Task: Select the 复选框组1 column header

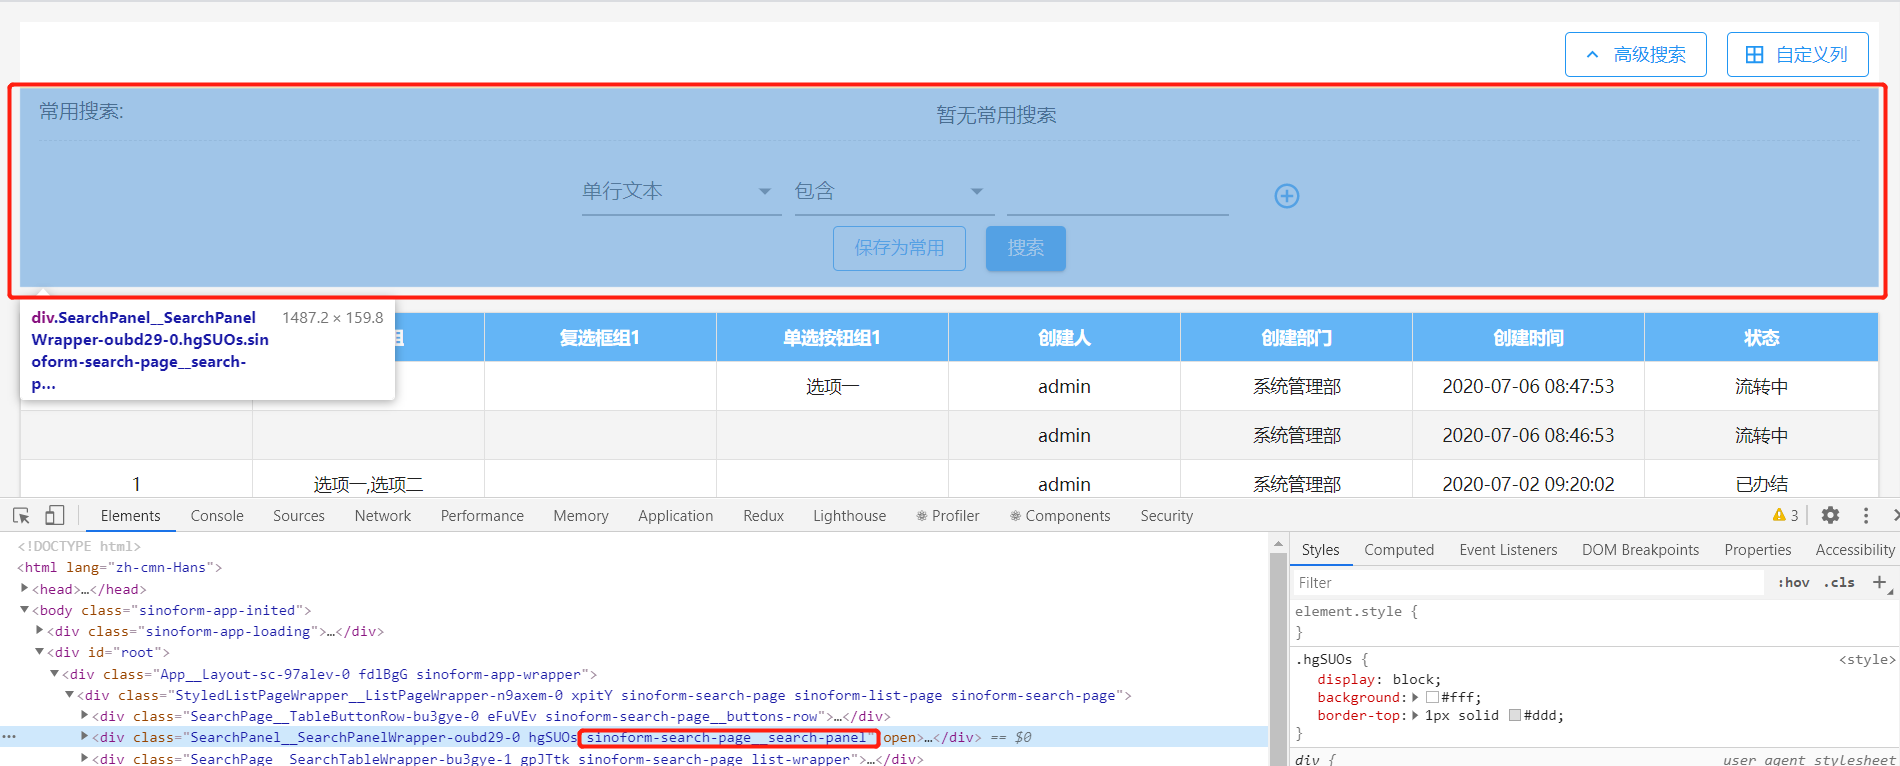Action: pos(600,338)
